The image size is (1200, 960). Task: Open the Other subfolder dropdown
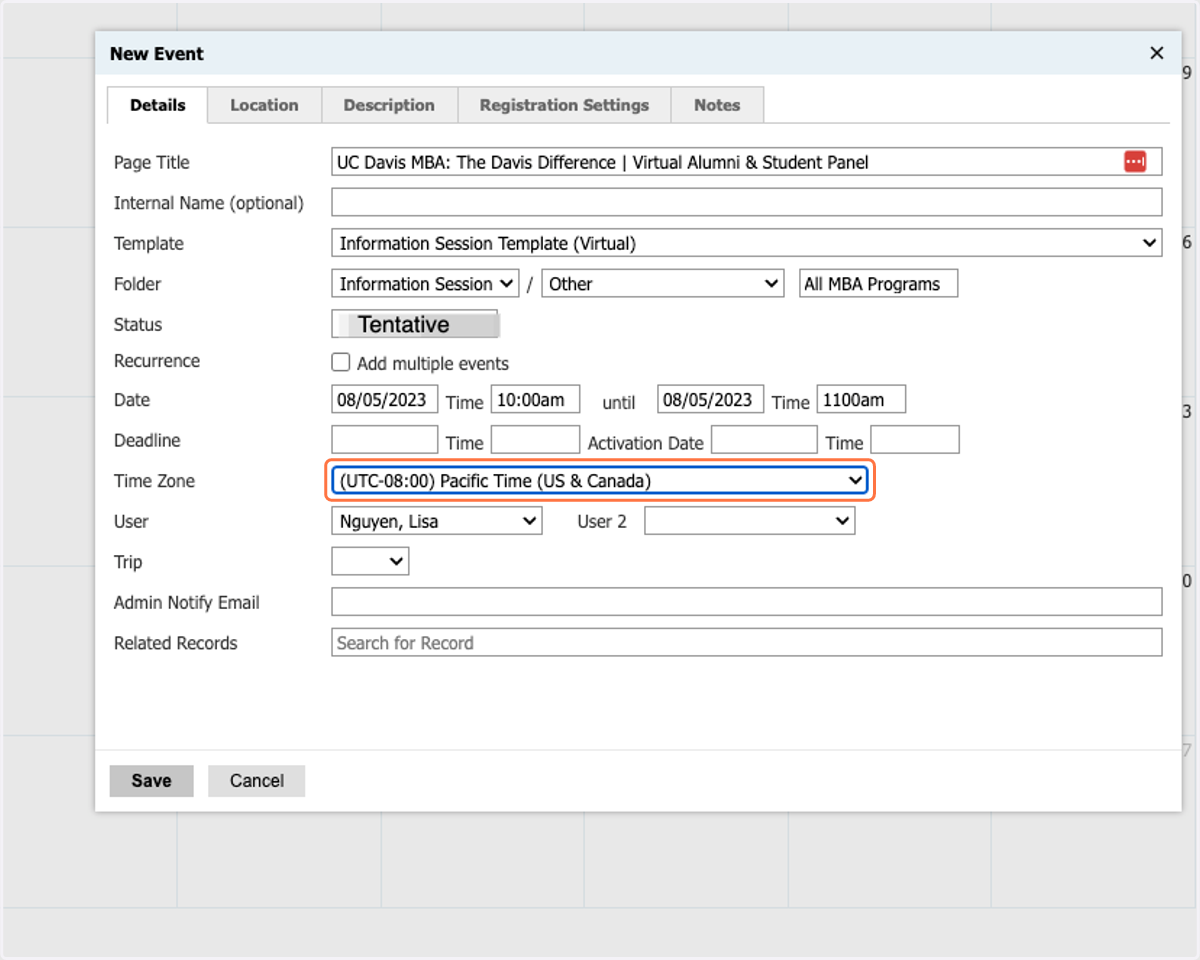pyautogui.click(x=662, y=284)
